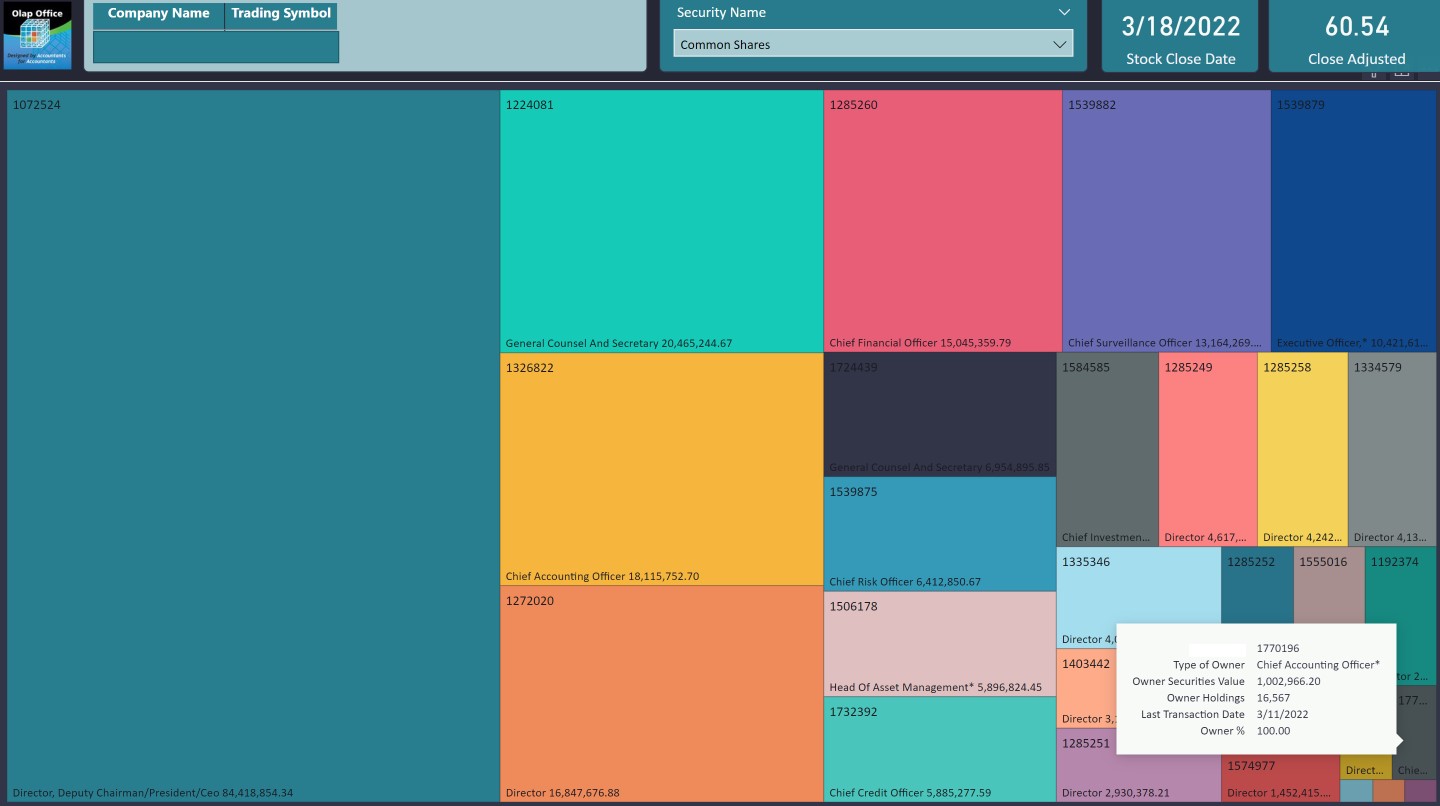Sort by the Company Name column header
The image size is (1440, 806).
[159, 15]
